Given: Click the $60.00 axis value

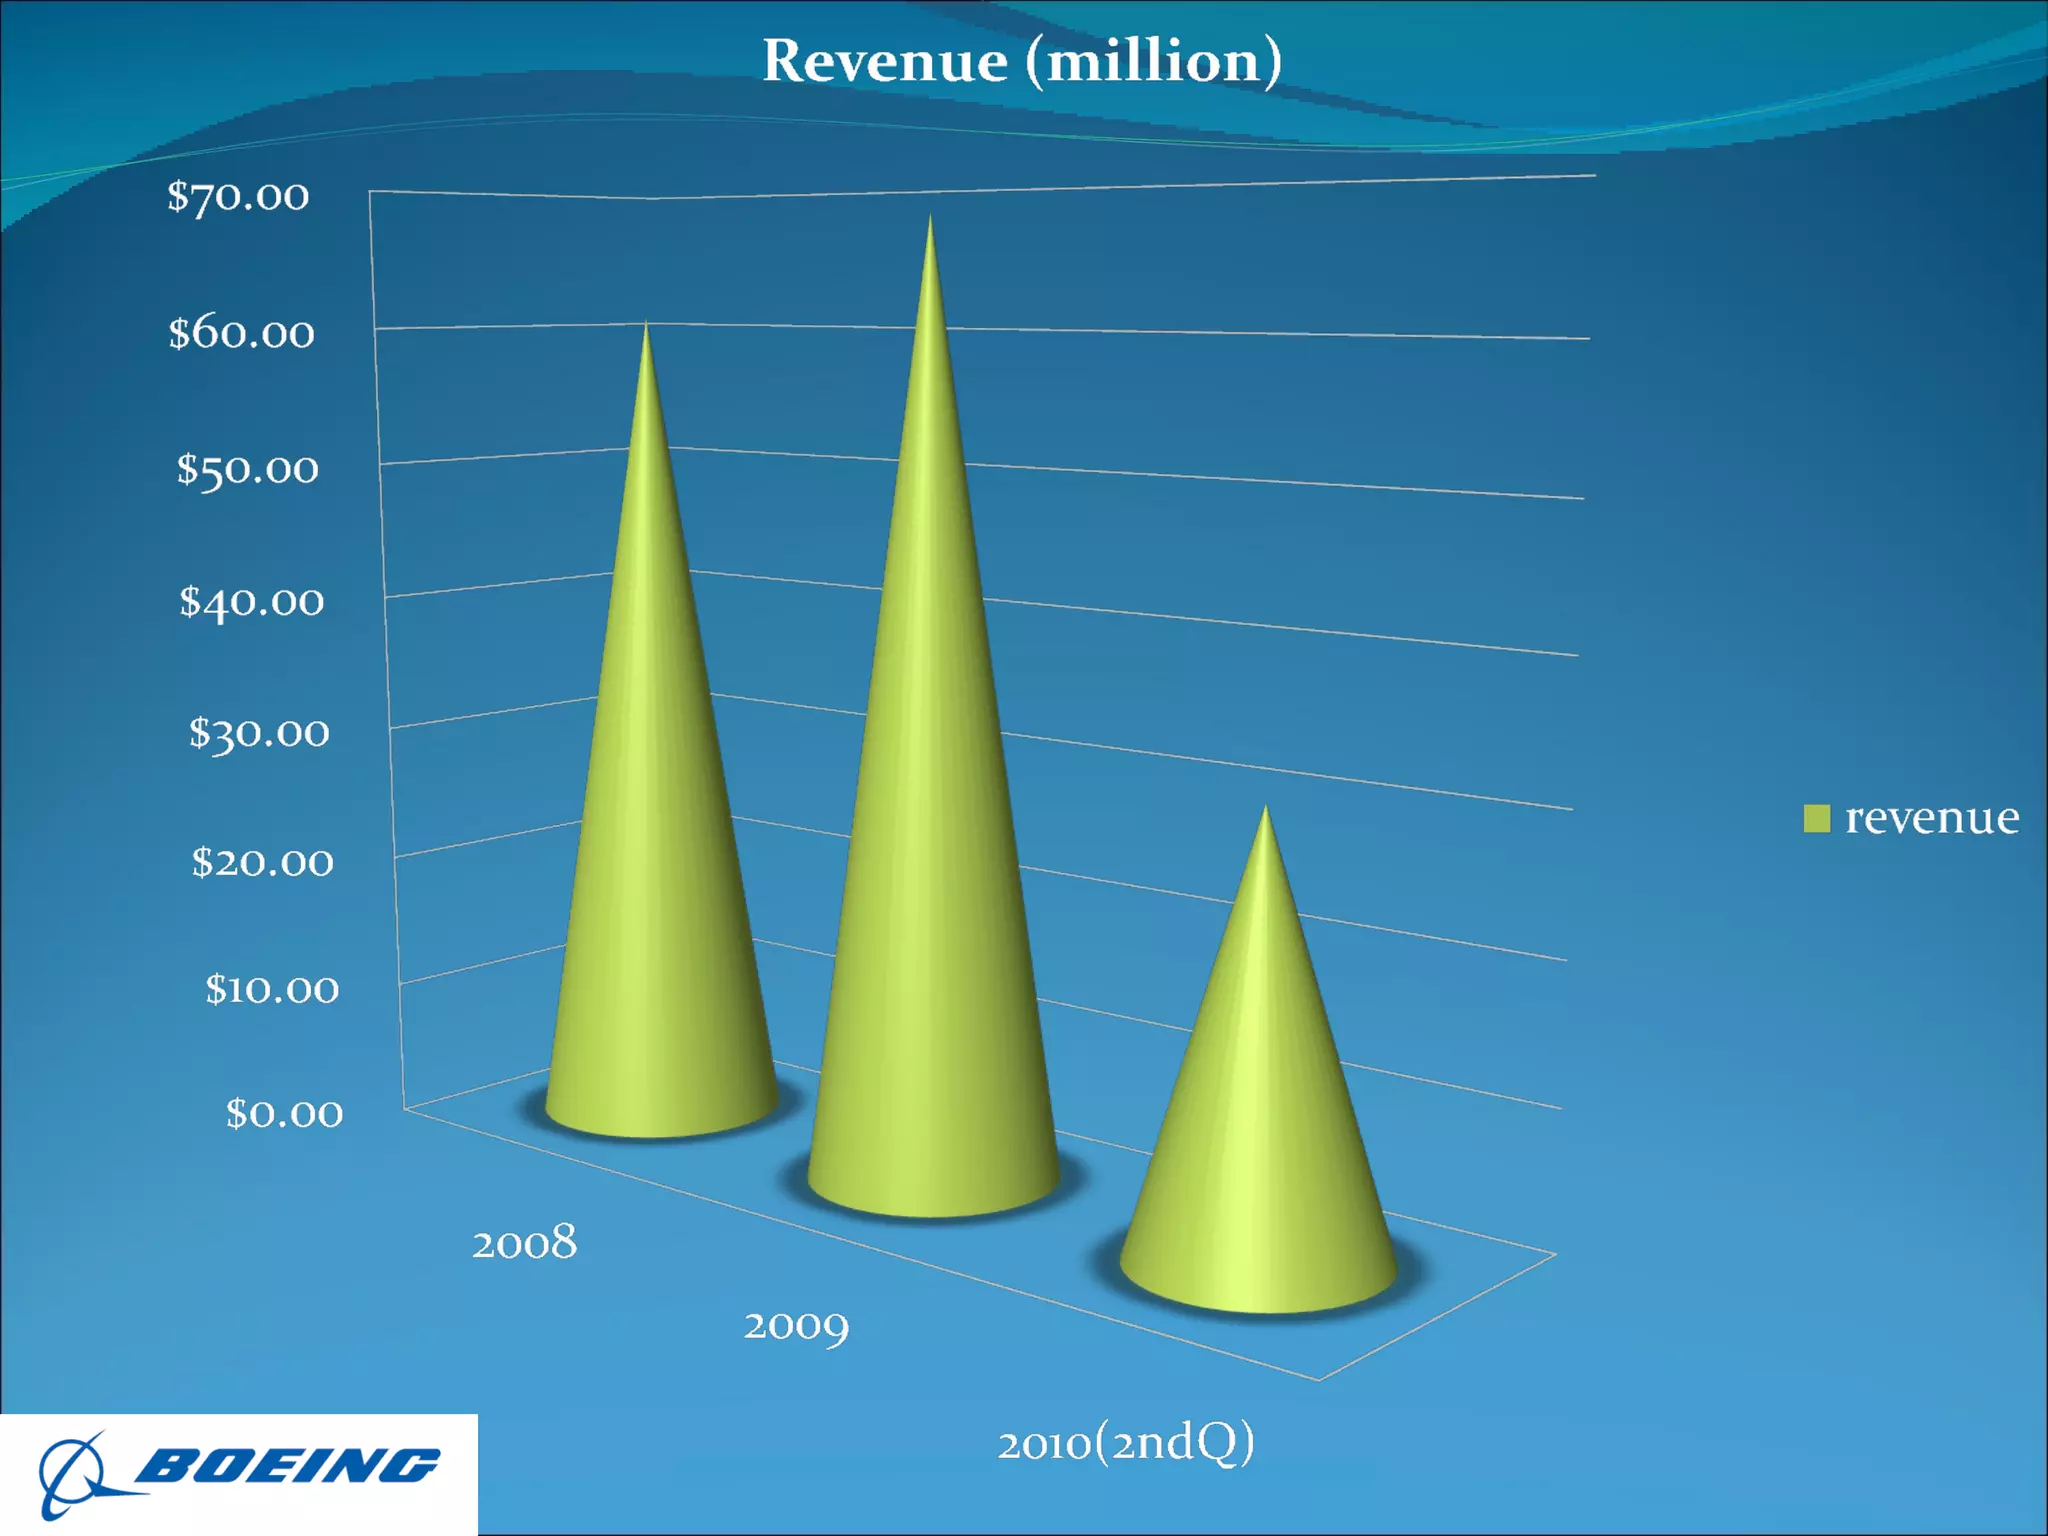Looking at the screenshot, I should 241,333.
